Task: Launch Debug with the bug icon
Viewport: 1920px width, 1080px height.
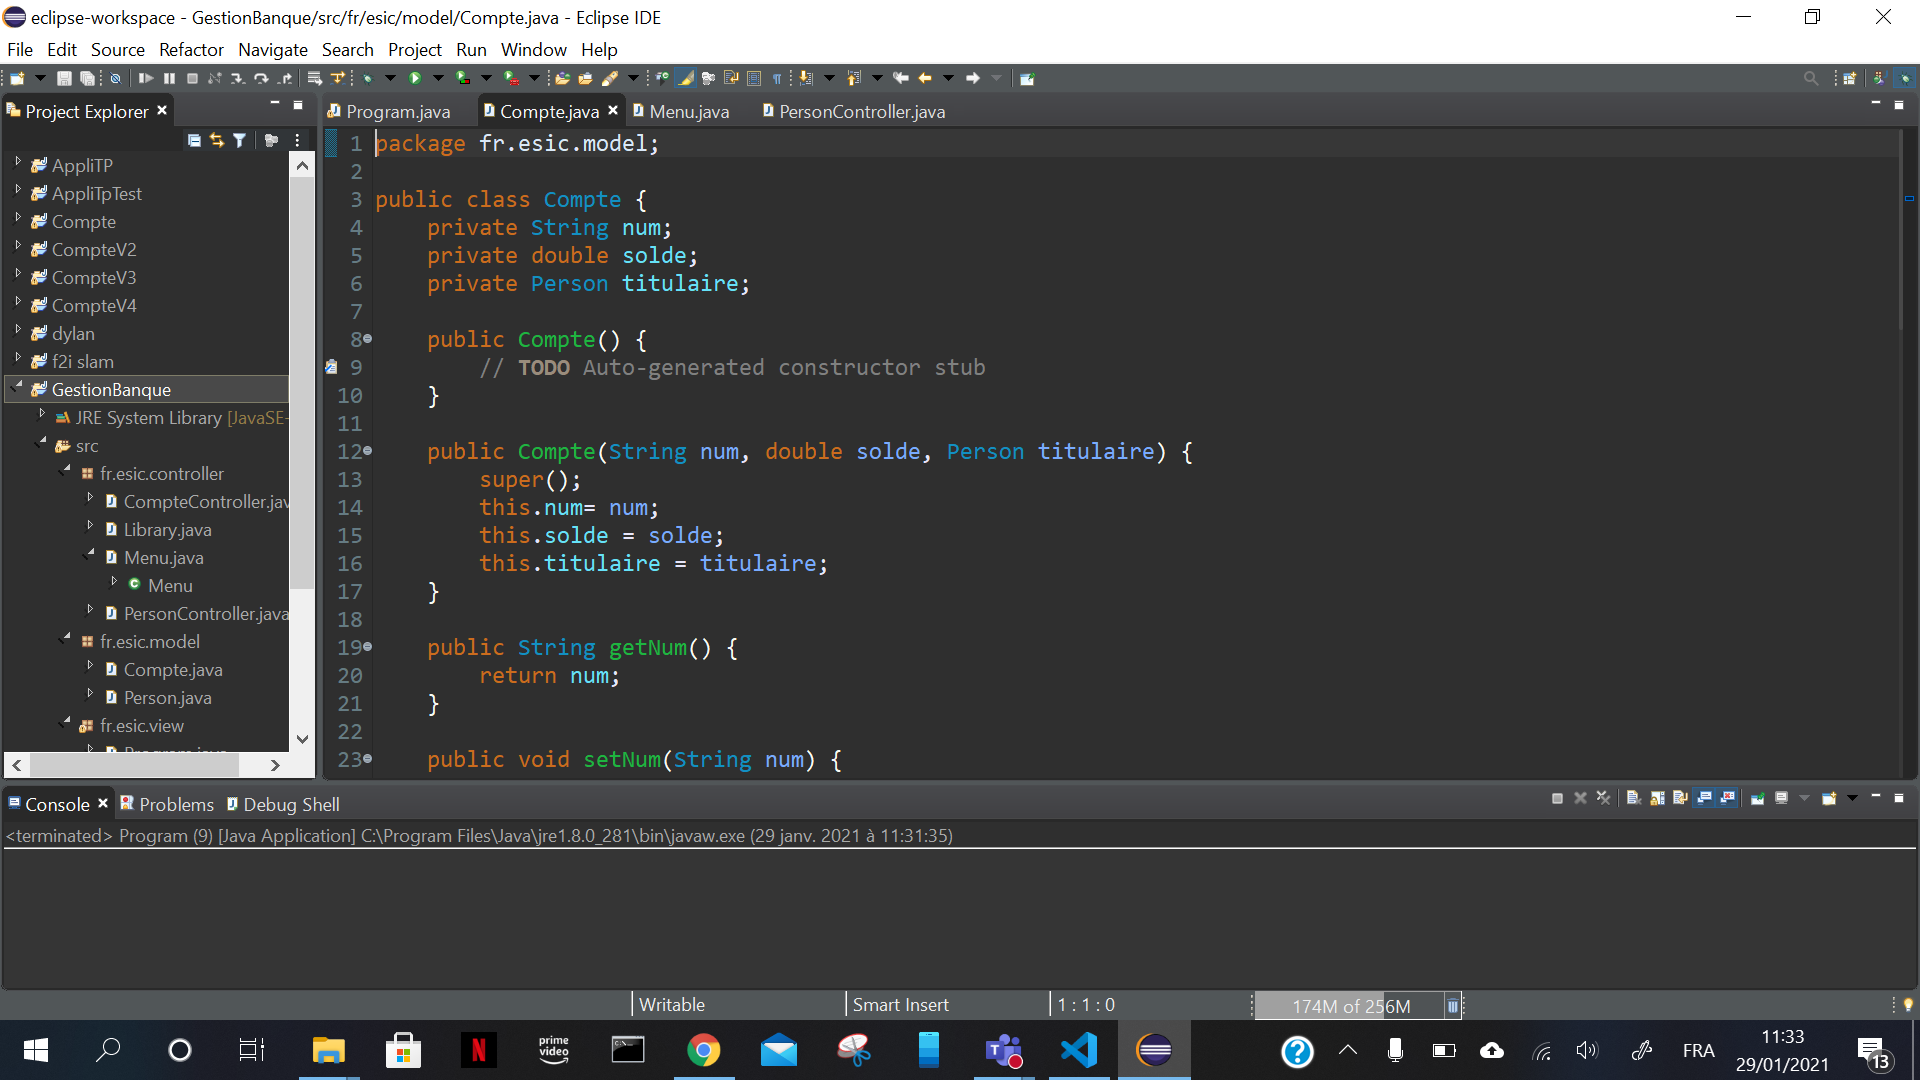Action: coord(368,78)
